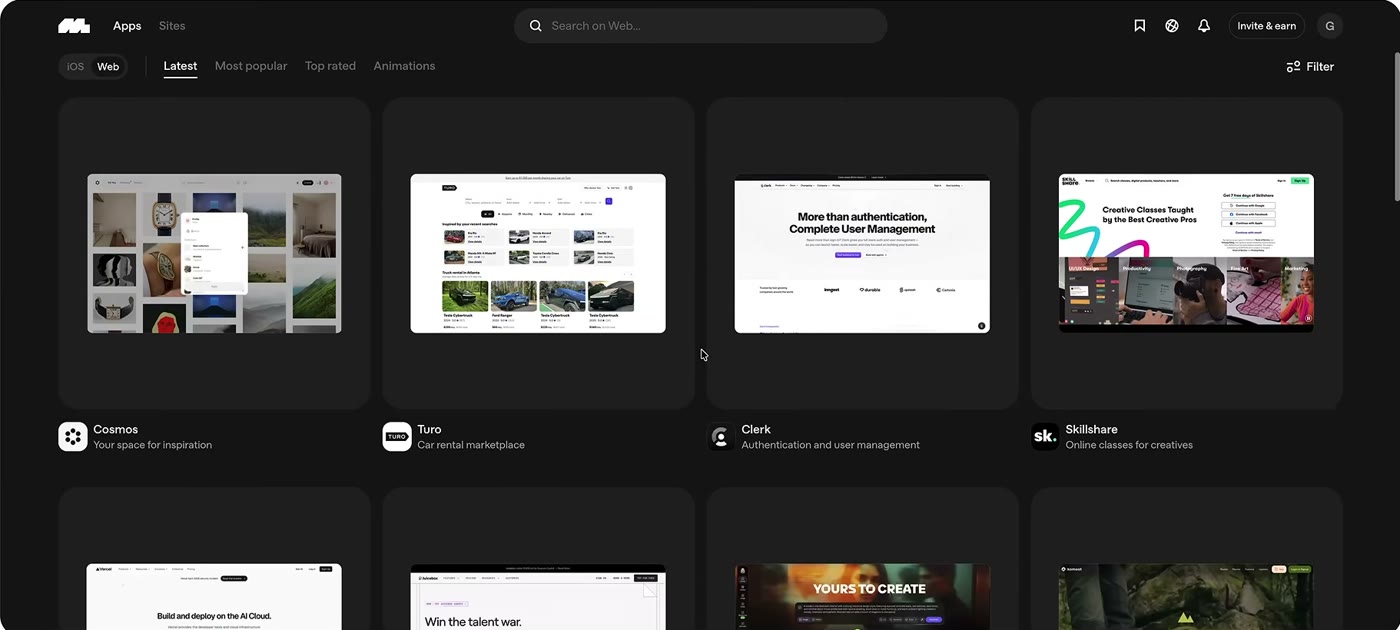Open the Turo screenshot thumbnail
The width and height of the screenshot is (1400, 630).
pos(538,253)
